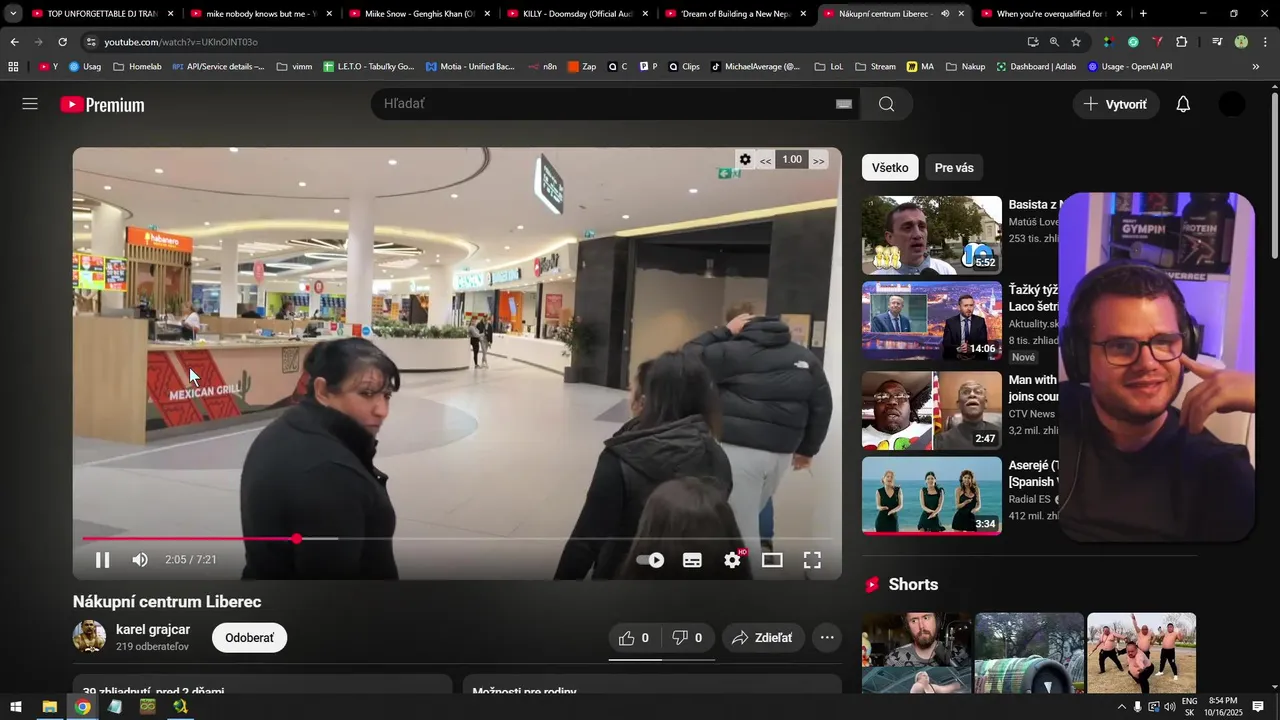Open the YouTube hamburger guide menu
The width and height of the screenshot is (1280, 720).
tap(30, 104)
